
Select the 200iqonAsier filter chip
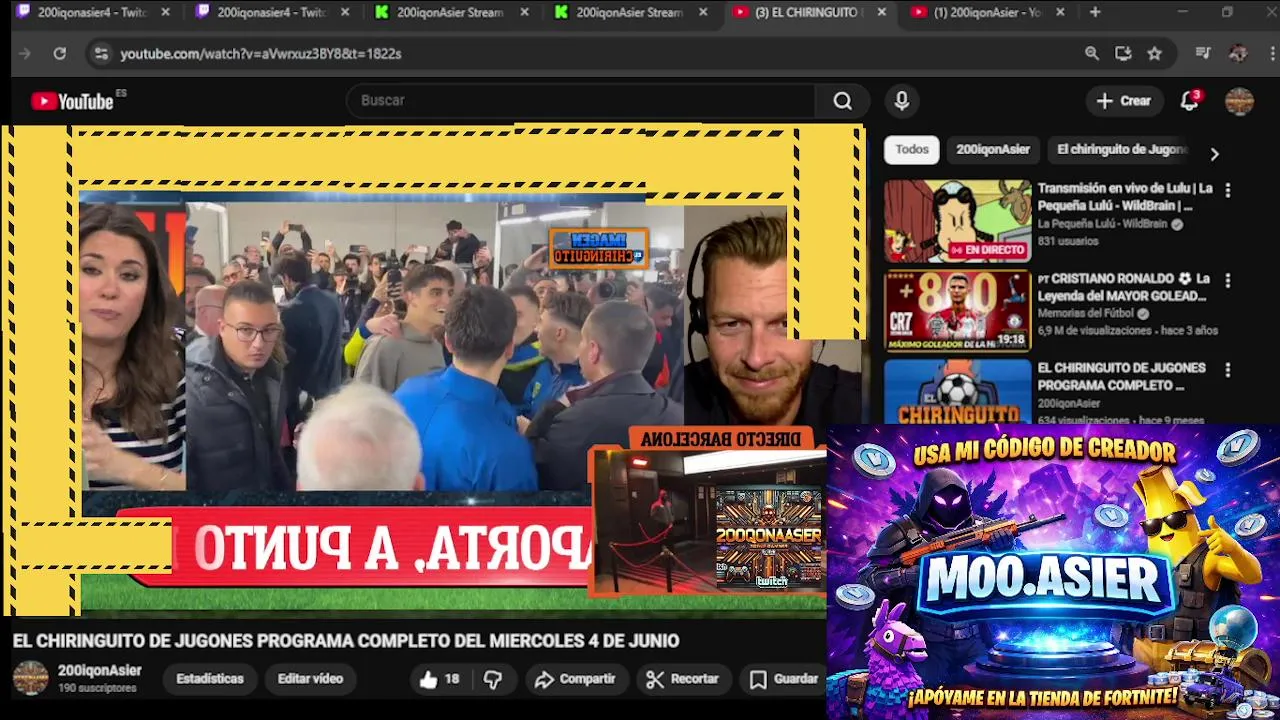[993, 150]
